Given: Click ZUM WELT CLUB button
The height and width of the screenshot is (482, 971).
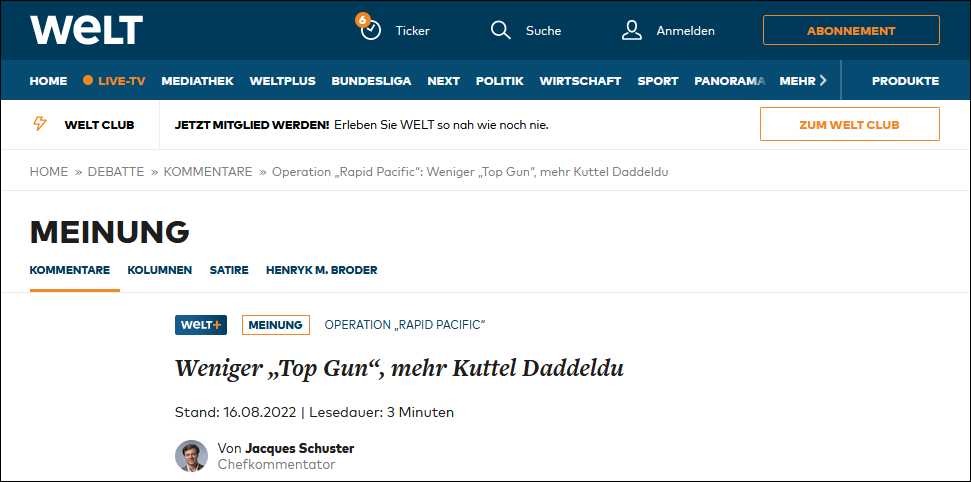Looking at the screenshot, I should [x=850, y=124].
